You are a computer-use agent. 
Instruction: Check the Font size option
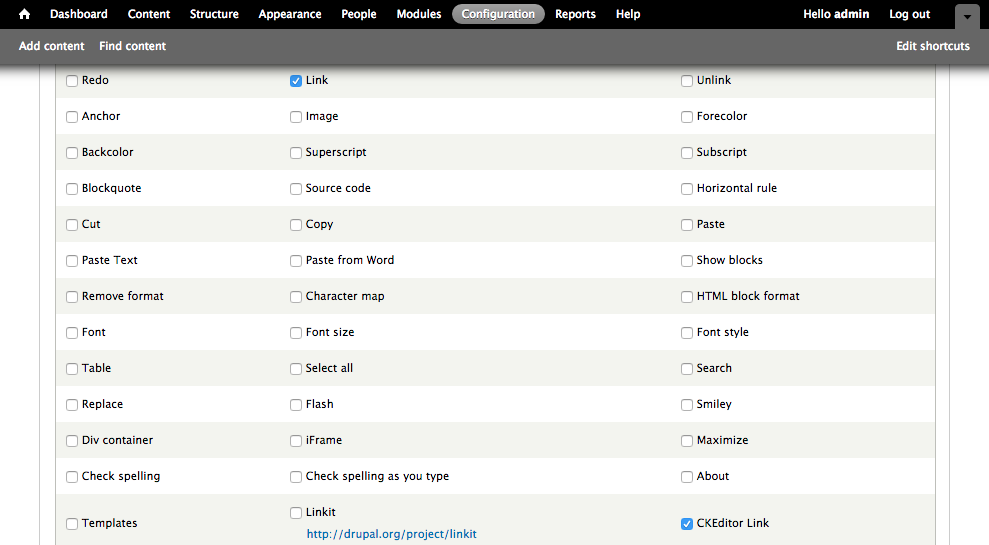point(296,333)
